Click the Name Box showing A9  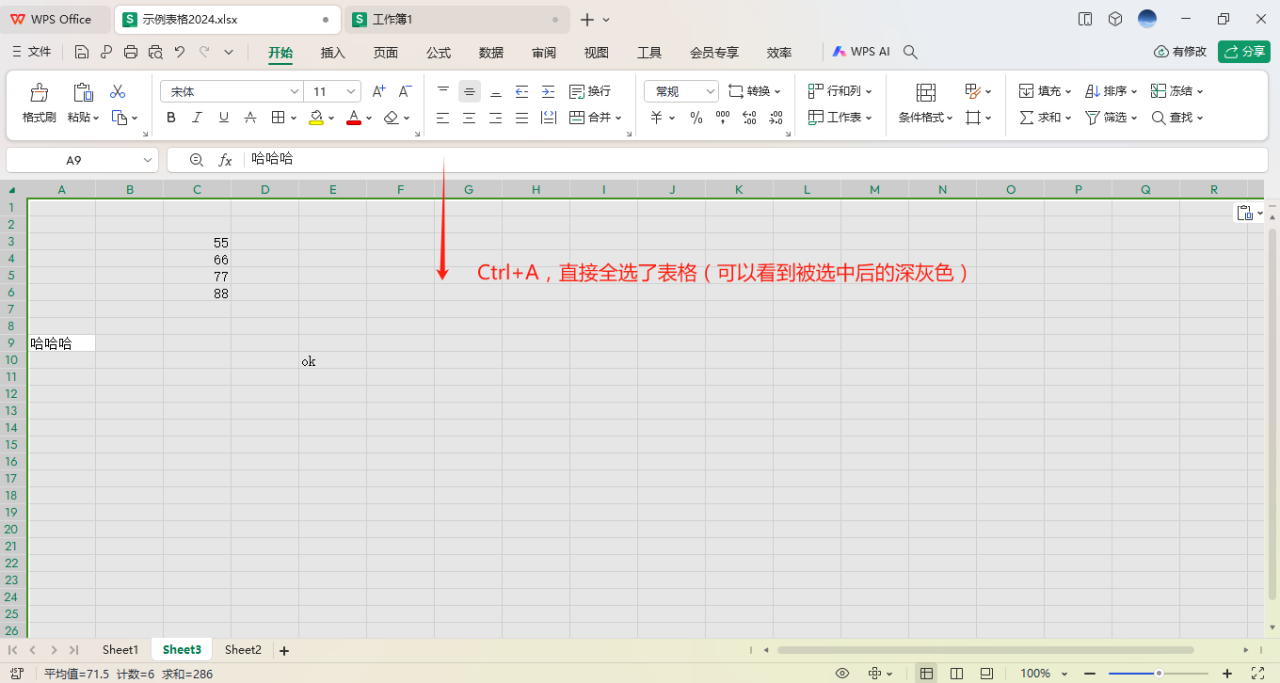click(82, 160)
